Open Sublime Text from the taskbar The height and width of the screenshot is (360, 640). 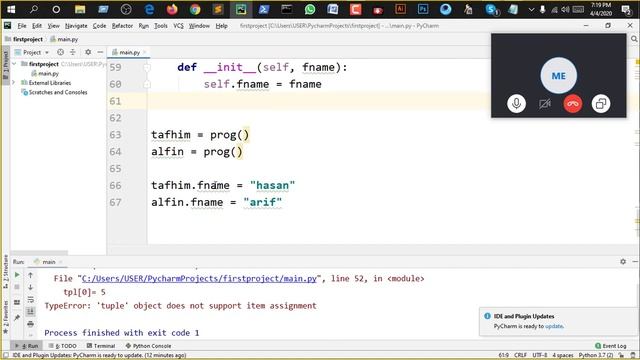(x=218, y=9)
